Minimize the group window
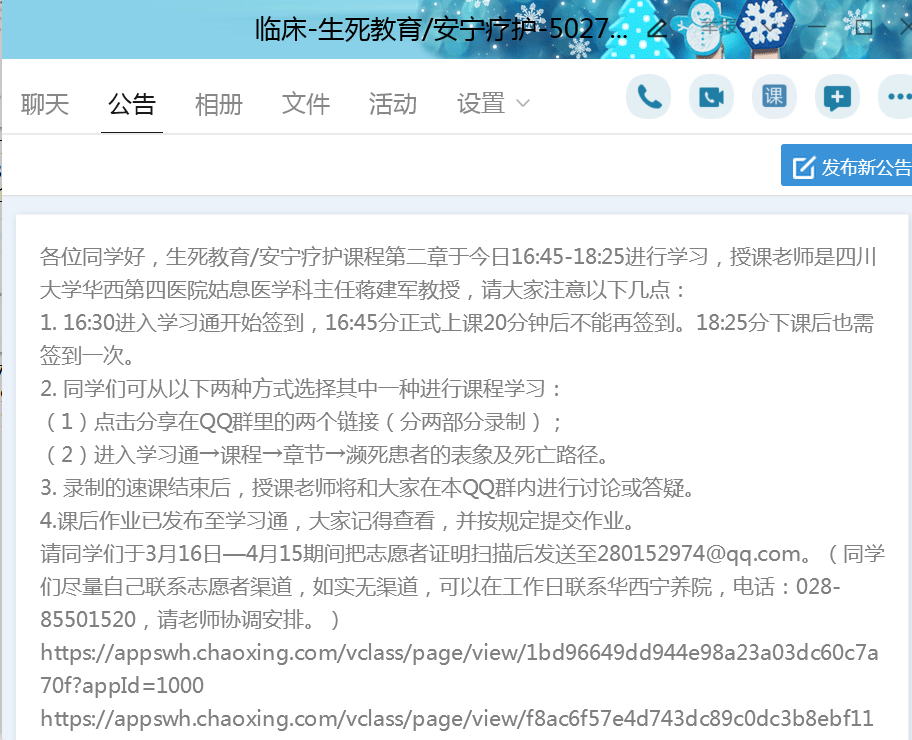The image size is (912, 740). tap(818, 28)
